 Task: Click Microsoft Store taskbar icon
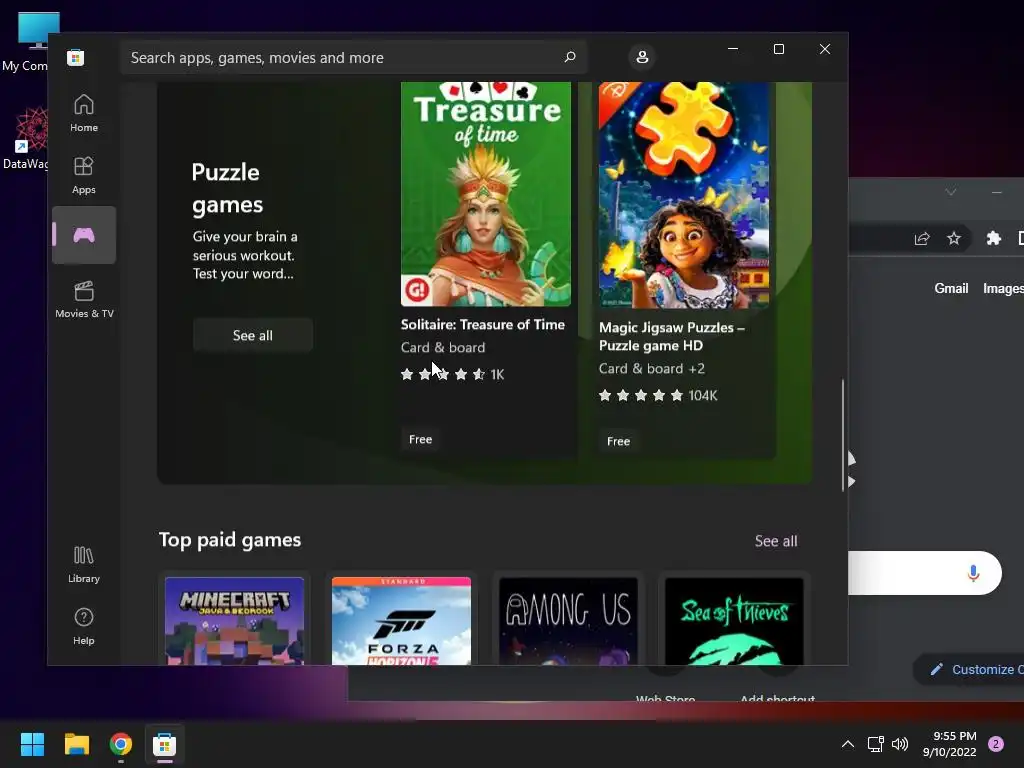[x=165, y=744]
